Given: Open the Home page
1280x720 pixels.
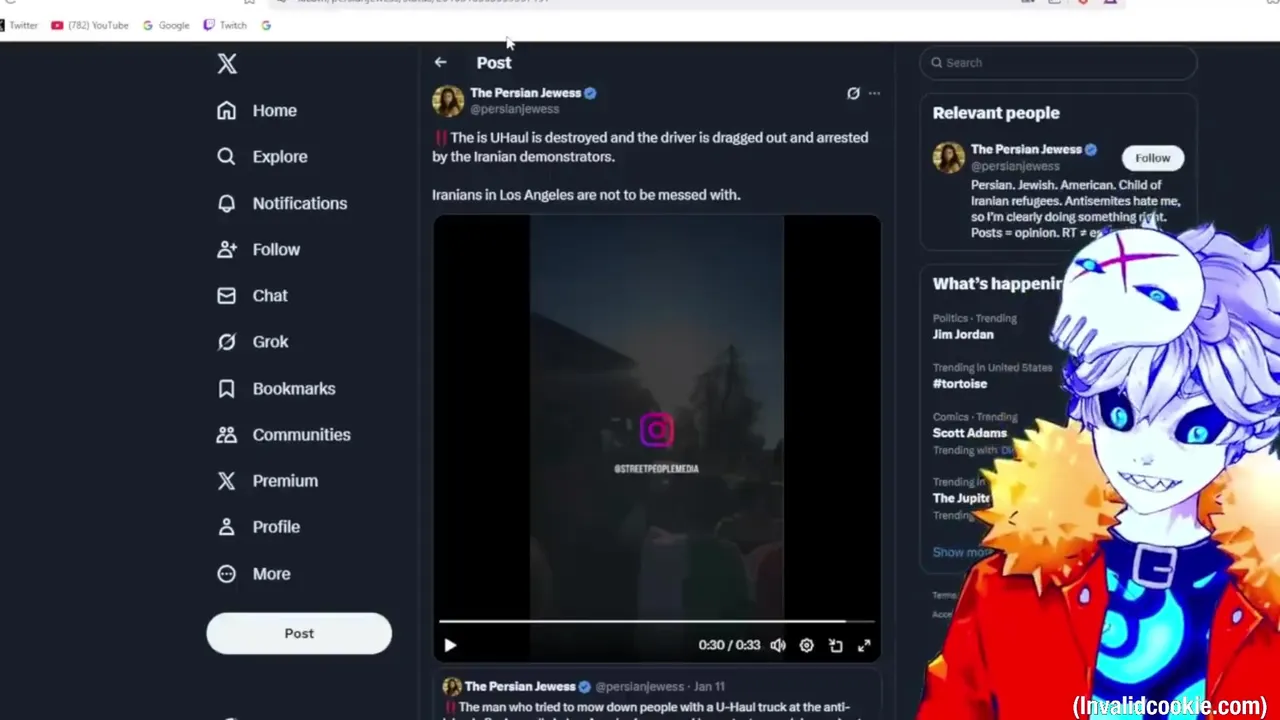Looking at the screenshot, I should click(257, 110).
